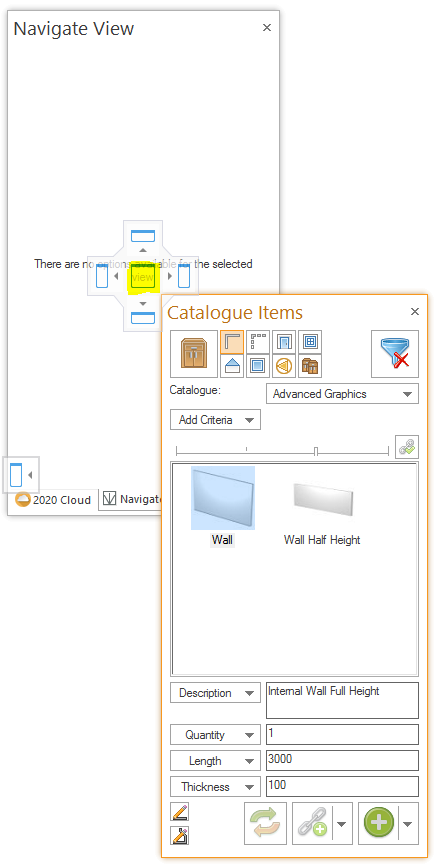Switch to the Navigate tab

(131, 500)
